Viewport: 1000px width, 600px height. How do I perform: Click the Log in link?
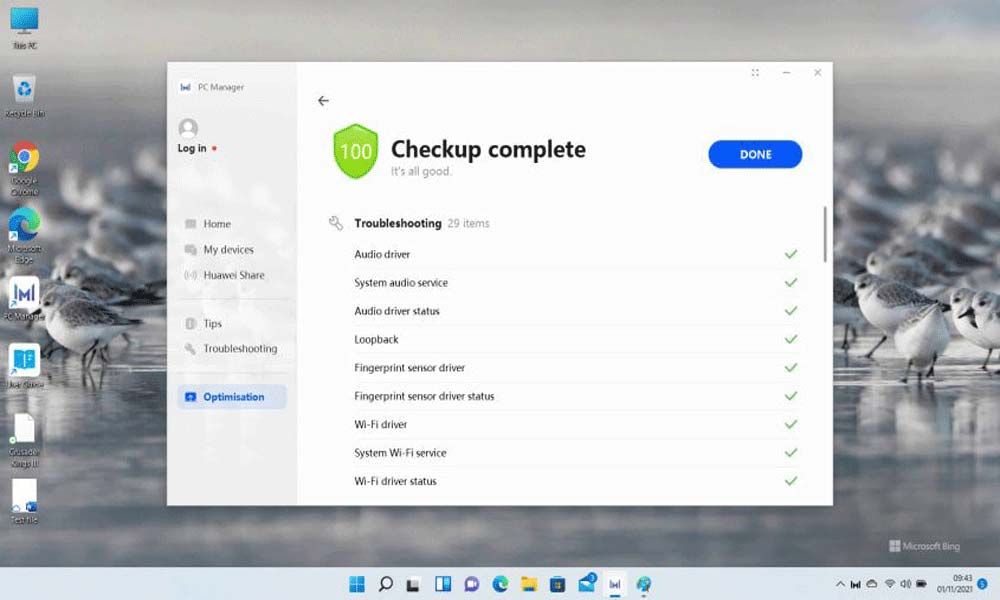point(192,149)
